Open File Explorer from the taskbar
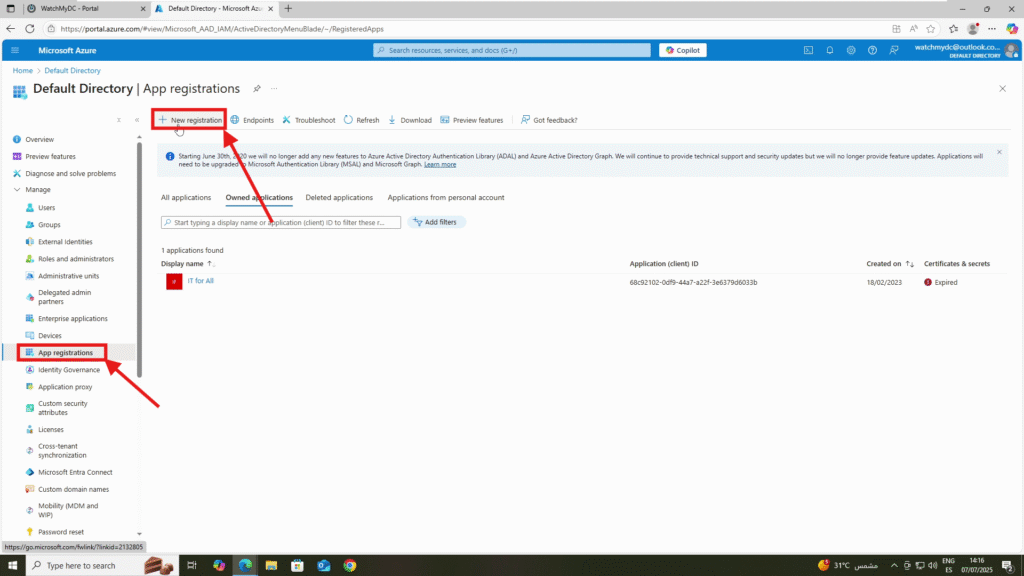Viewport: 1024px width, 576px height. [271, 566]
